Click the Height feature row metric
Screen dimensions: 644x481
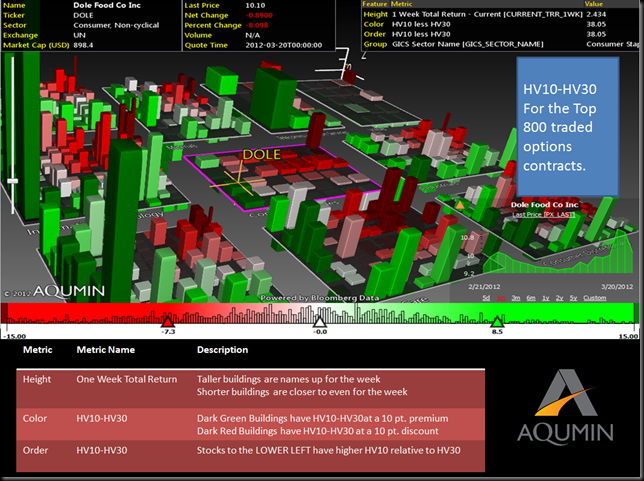[x=487, y=14]
